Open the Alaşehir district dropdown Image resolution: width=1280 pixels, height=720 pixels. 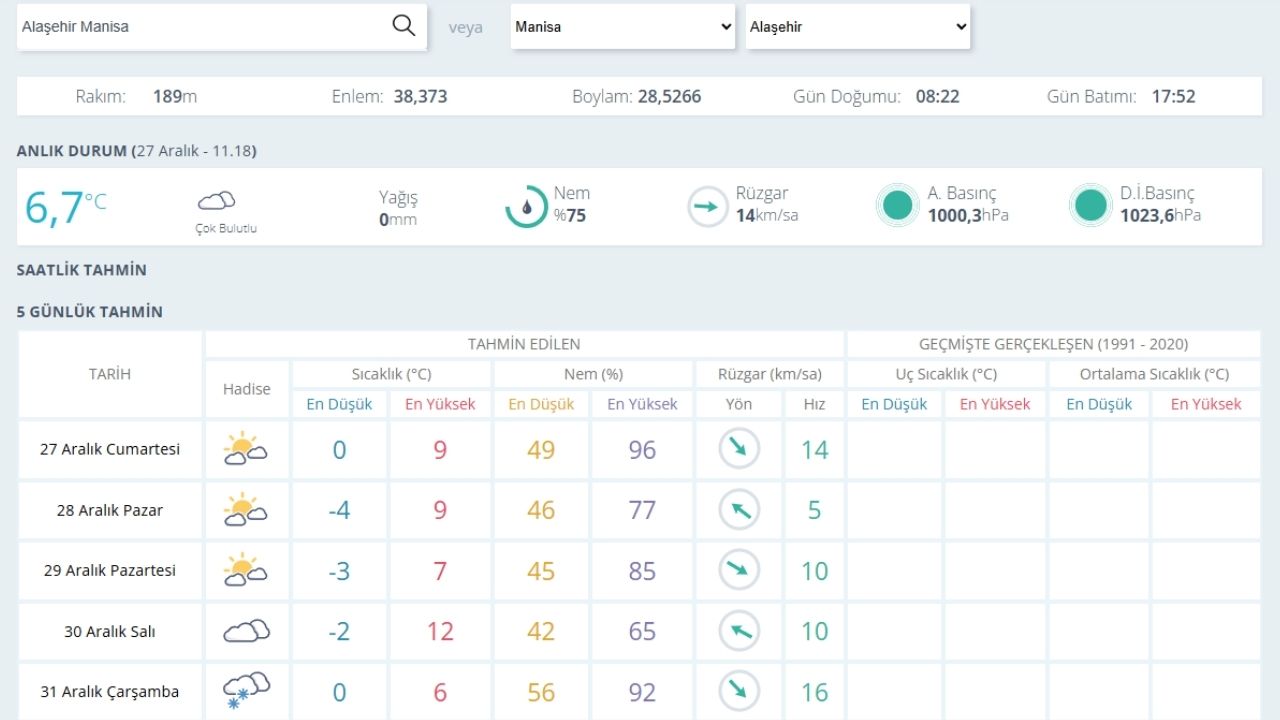858,27
